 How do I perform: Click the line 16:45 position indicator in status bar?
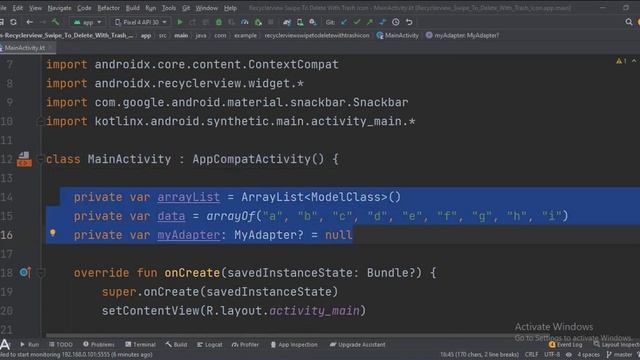click(x=480, y=354)
